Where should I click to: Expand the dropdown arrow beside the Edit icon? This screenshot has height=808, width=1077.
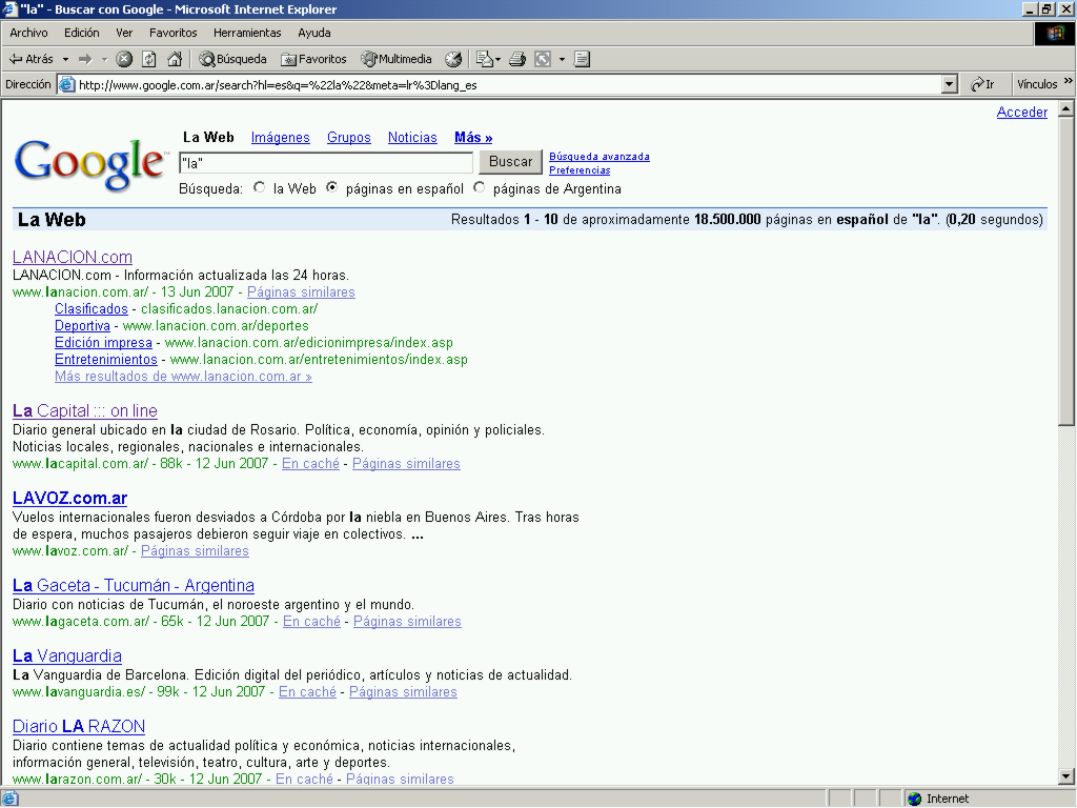(x=562, y=59)
